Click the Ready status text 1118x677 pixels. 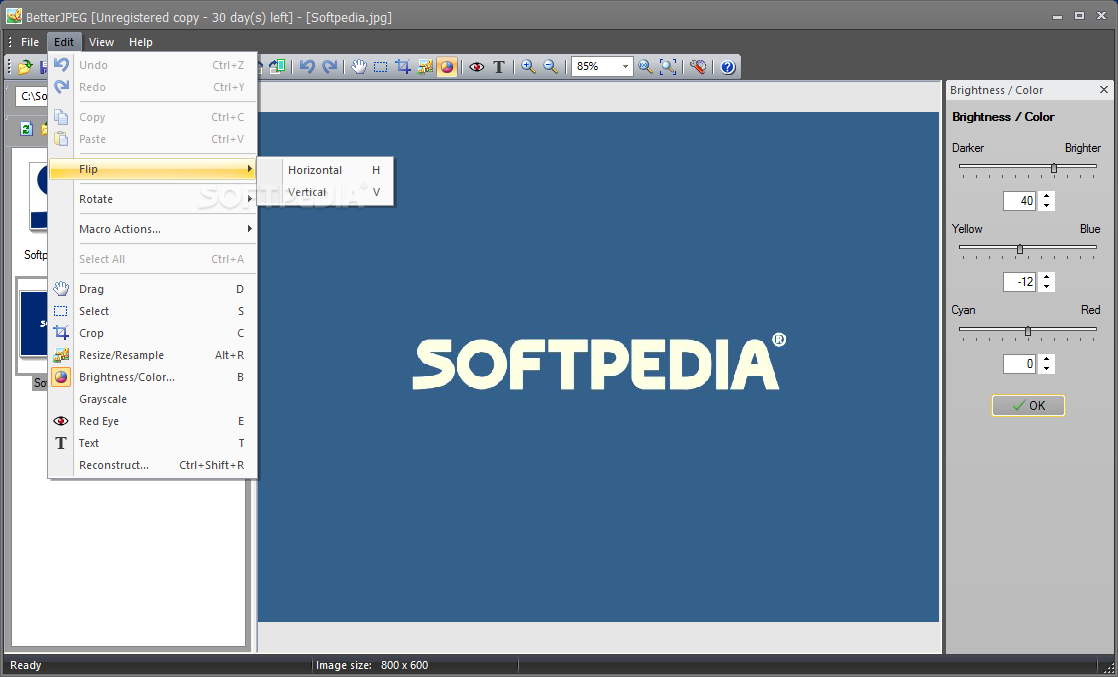point(26,665)
